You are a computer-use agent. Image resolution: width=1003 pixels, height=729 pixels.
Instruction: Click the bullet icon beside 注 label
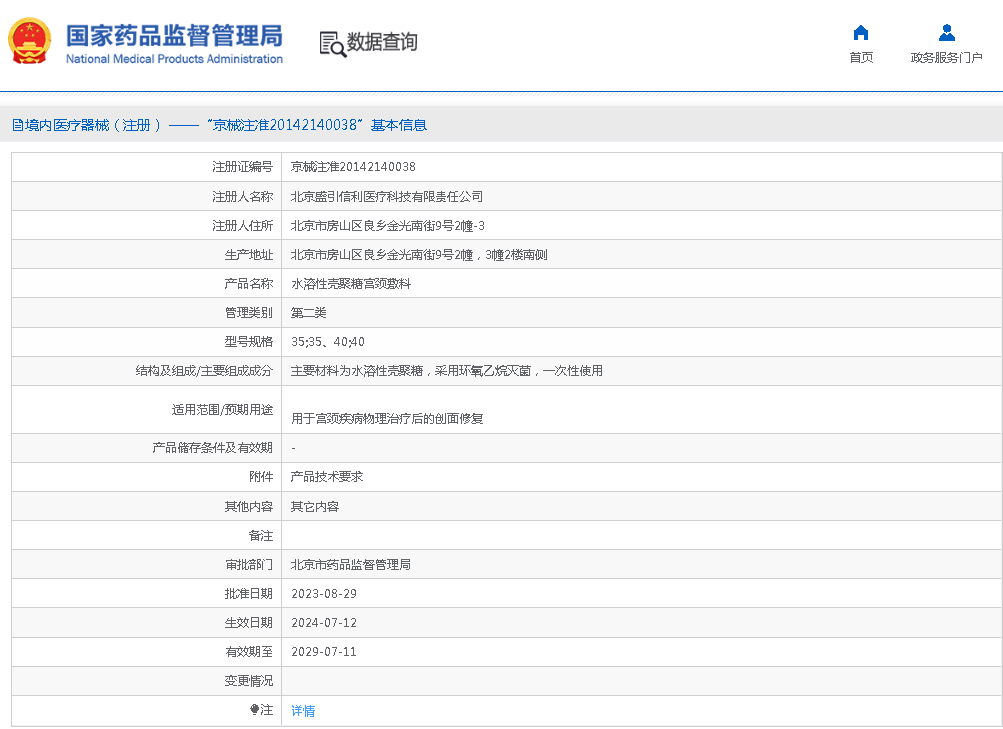click(254, 710)
